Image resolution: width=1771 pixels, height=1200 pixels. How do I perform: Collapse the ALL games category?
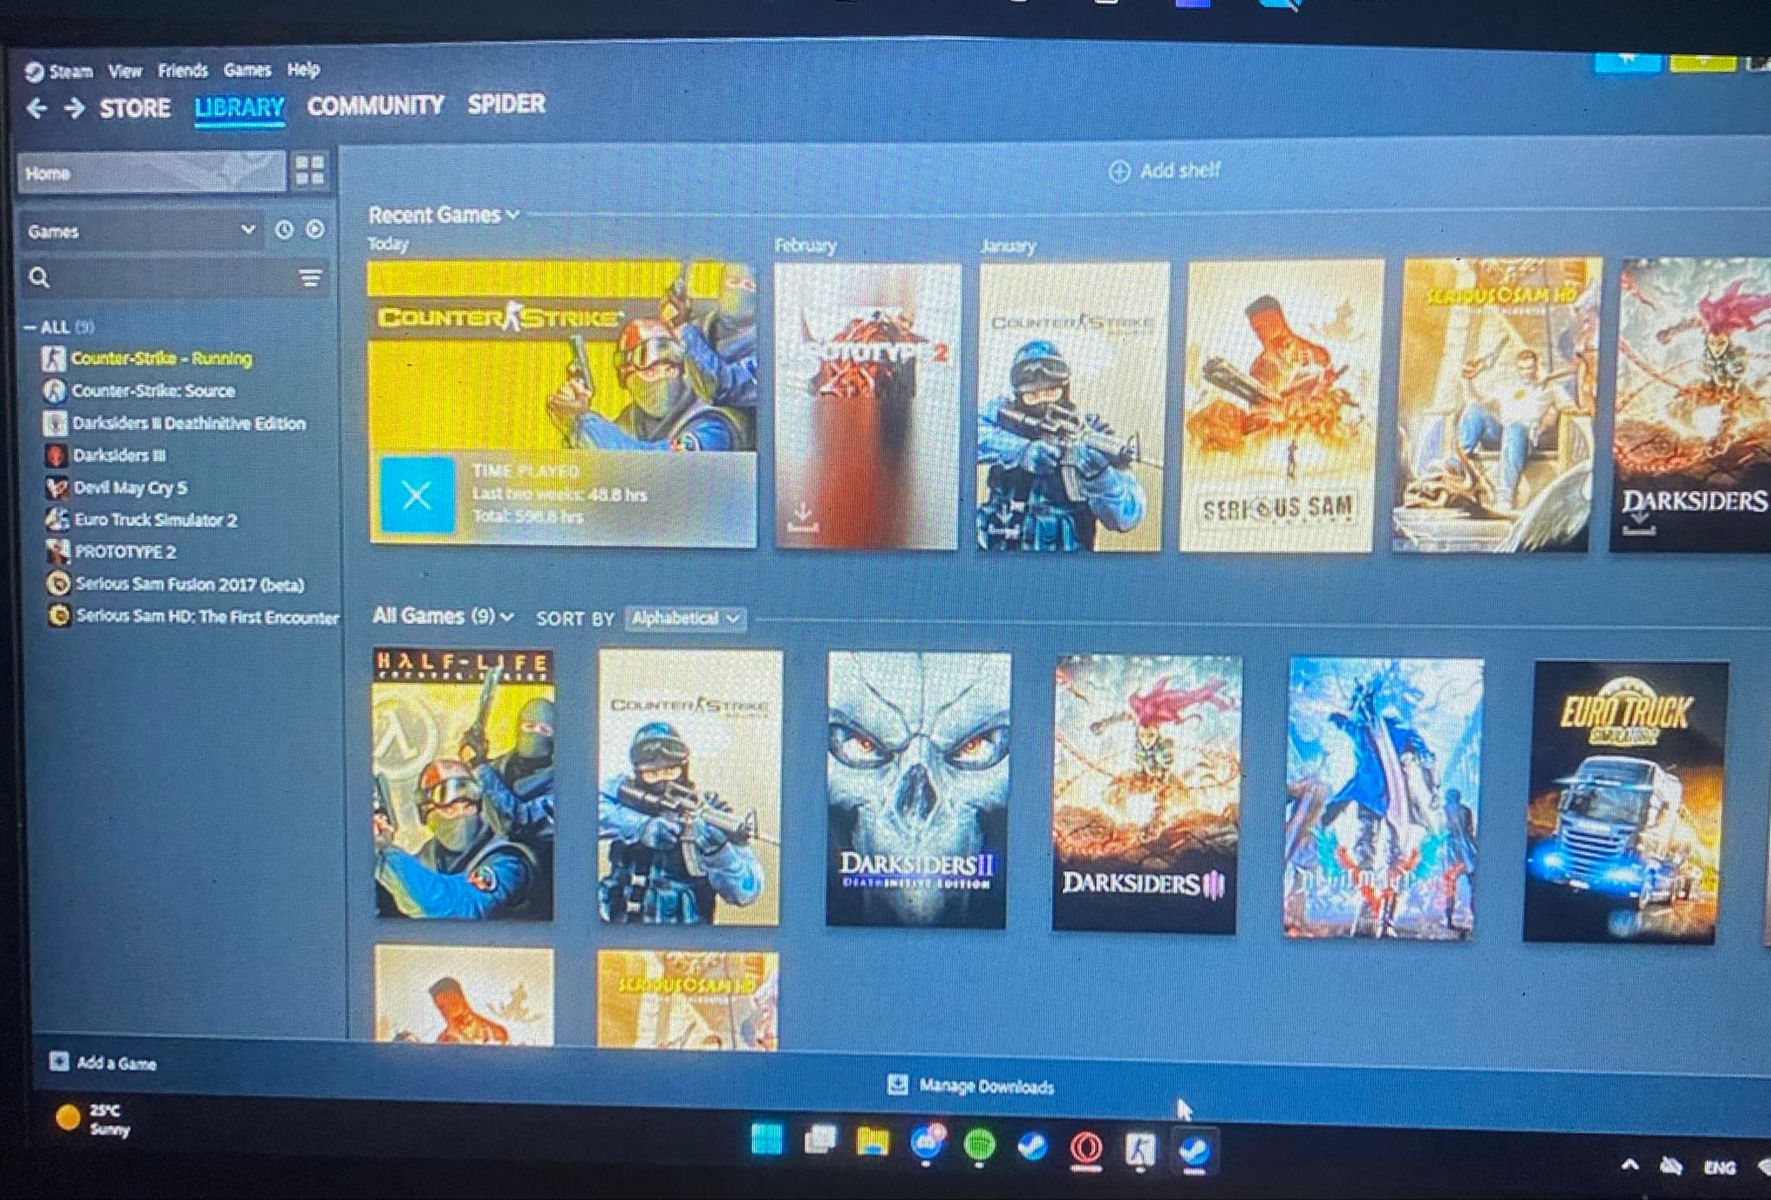pyautogui.click(x=31, y=327)
